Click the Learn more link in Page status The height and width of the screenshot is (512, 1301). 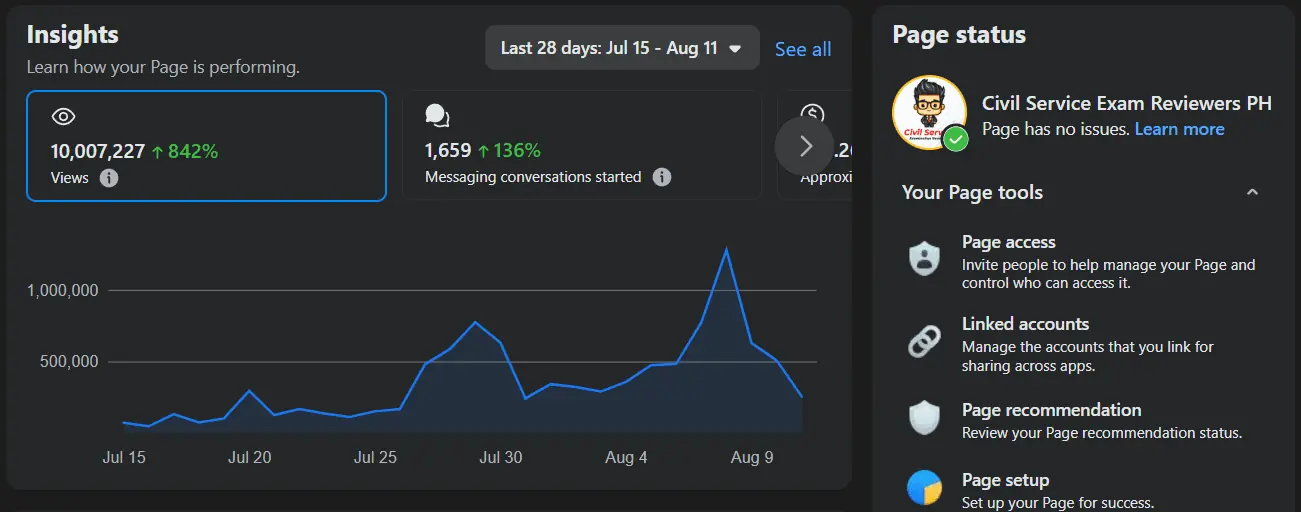1179,129
